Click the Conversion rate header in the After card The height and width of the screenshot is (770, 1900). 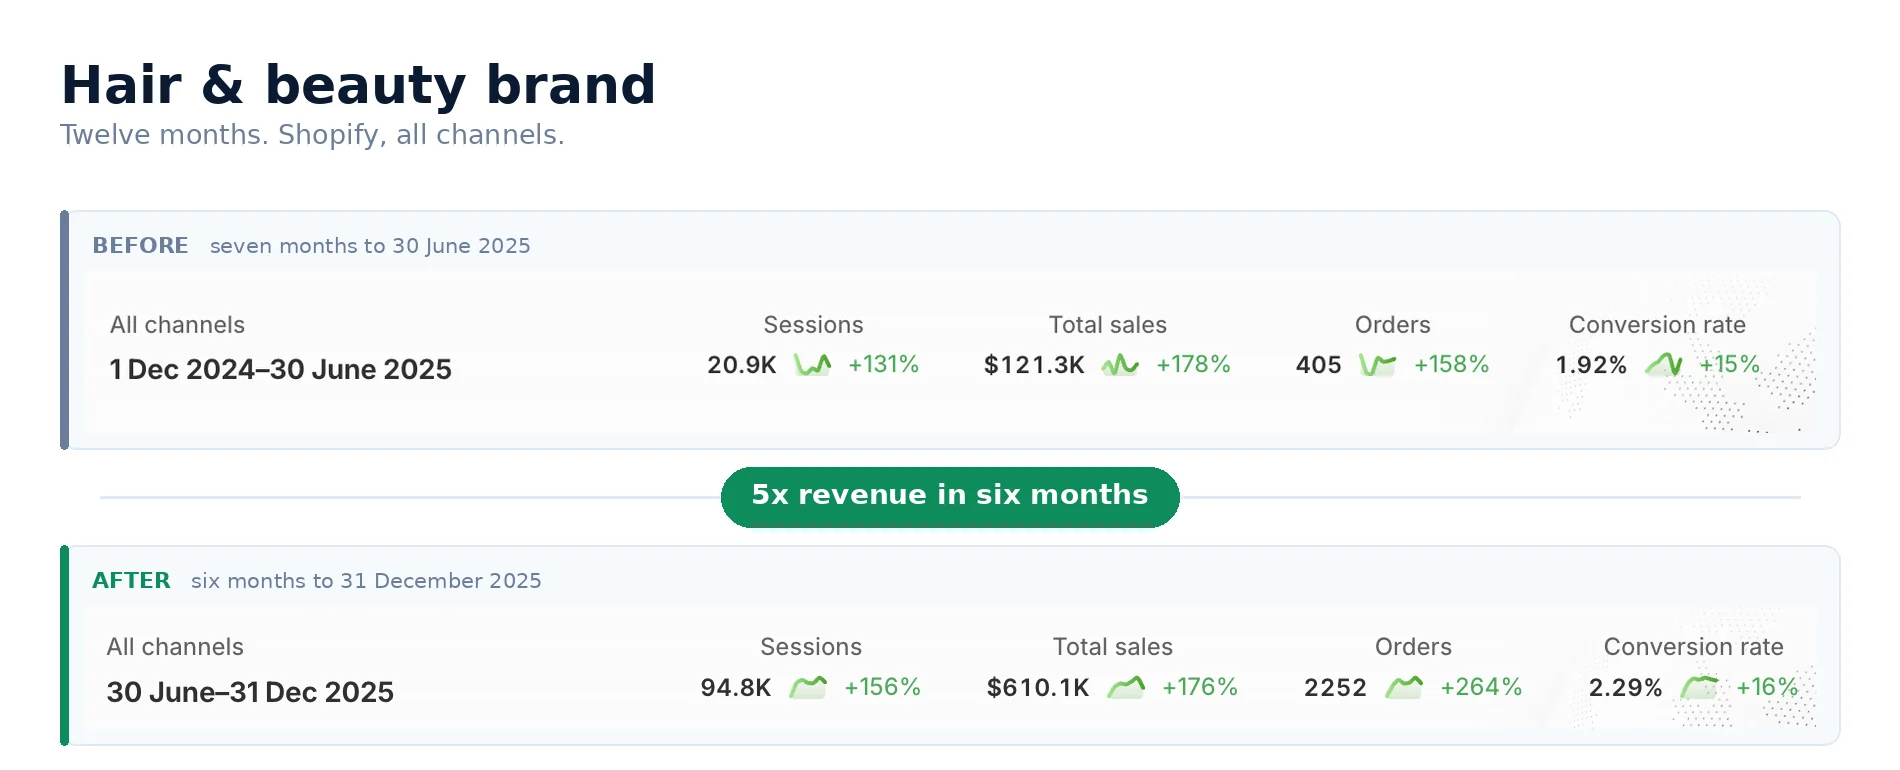(1694, 647)
